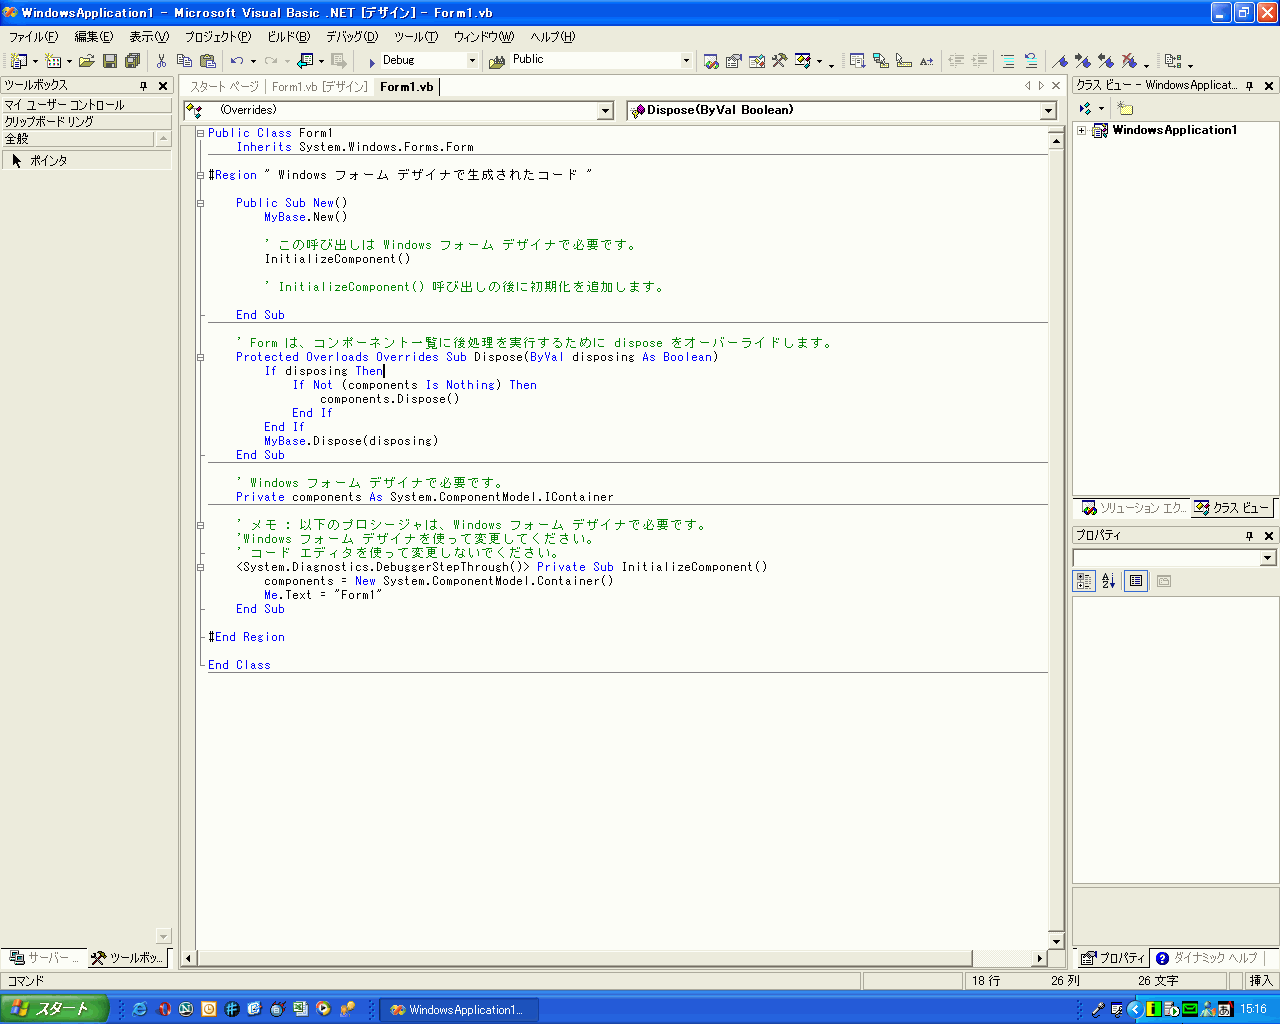Open the ファイル(F) menu
This screenshot has width=1280, height=1024.
[34, 36]
